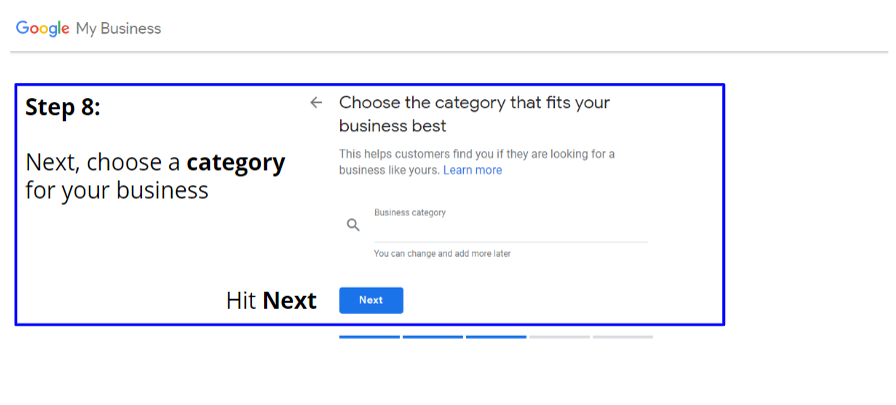The image size is (896, 405).
Task: Click the blue Next button
Action: pyautogui.click(x=371, y=300)
